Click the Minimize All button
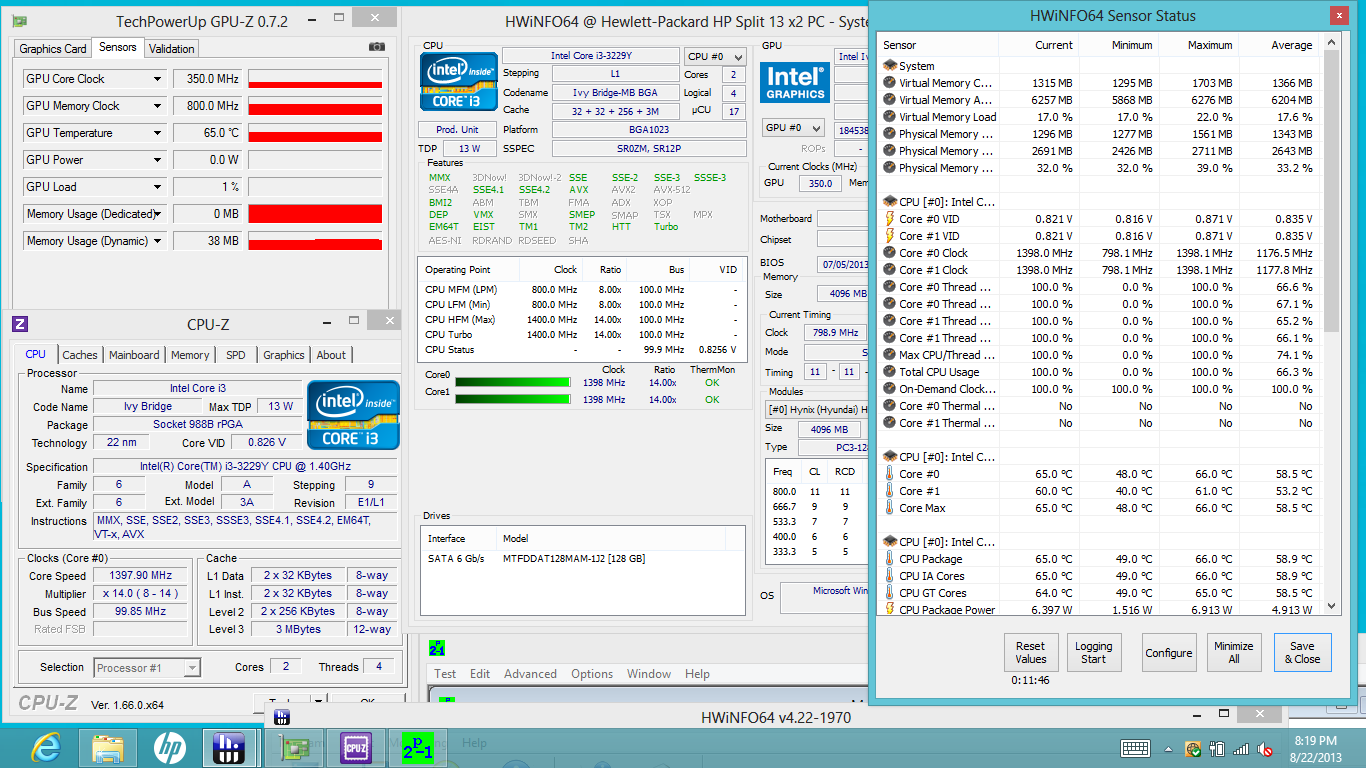1366x768 pixels. click(x=1234, y=653)
